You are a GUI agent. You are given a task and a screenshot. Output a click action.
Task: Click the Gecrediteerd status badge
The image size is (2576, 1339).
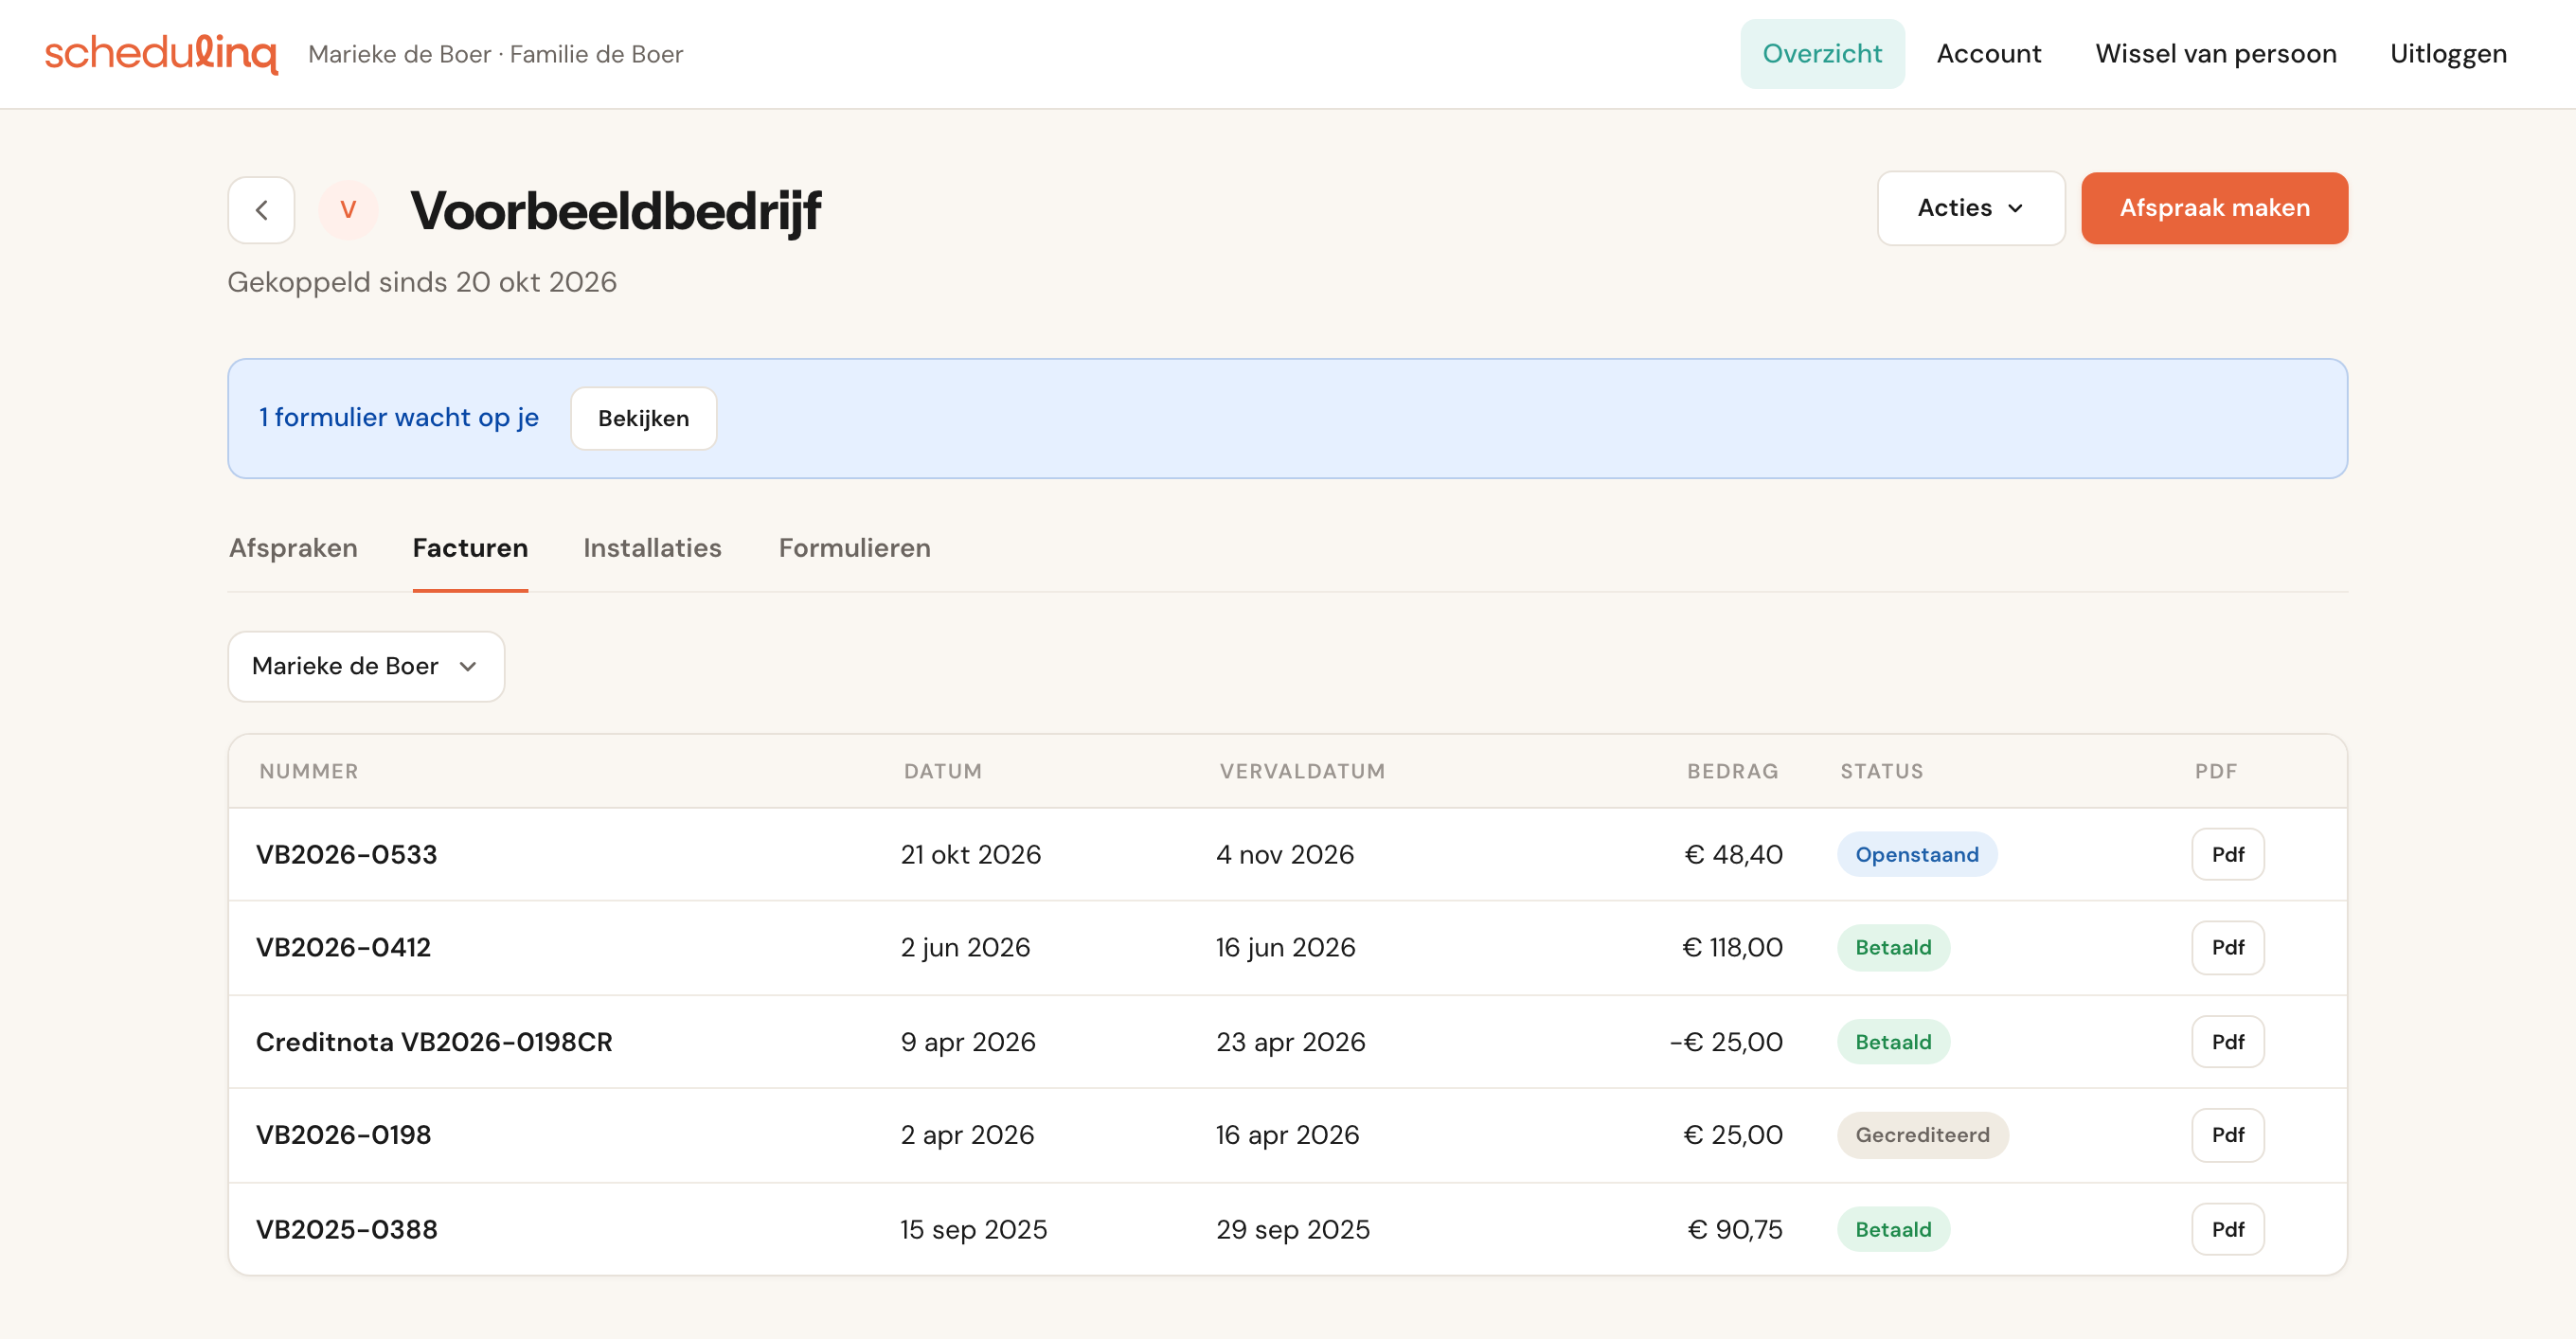click(1922, 1135)
